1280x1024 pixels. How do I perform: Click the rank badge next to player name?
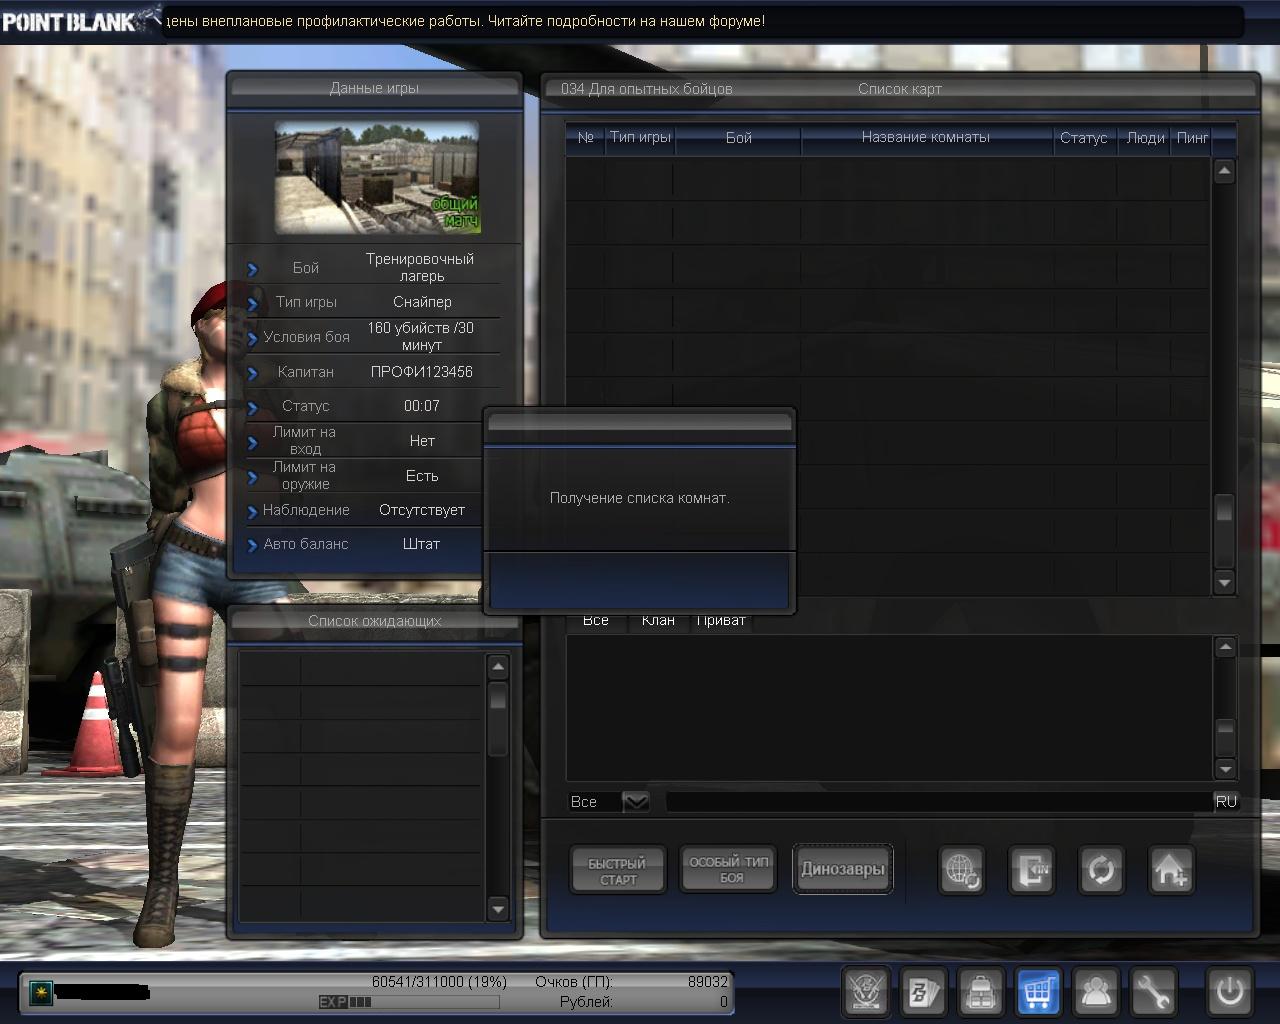tap(41, 992)
